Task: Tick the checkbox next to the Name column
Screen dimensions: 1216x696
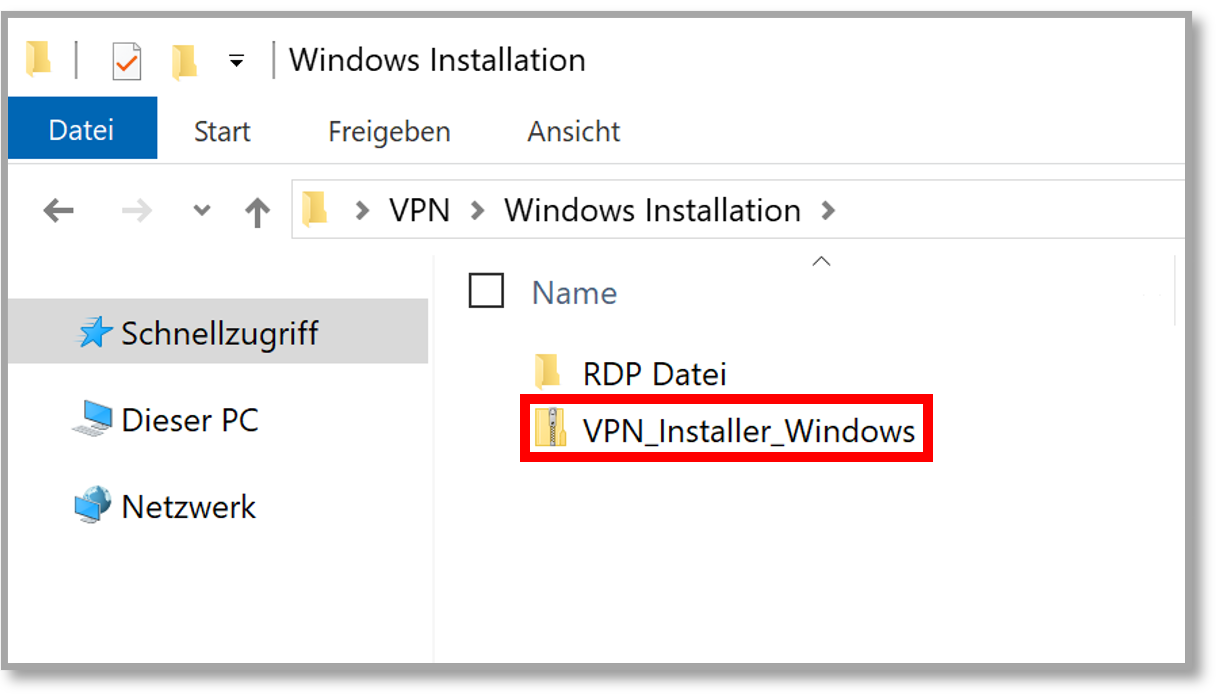Action: coord(486,291)
